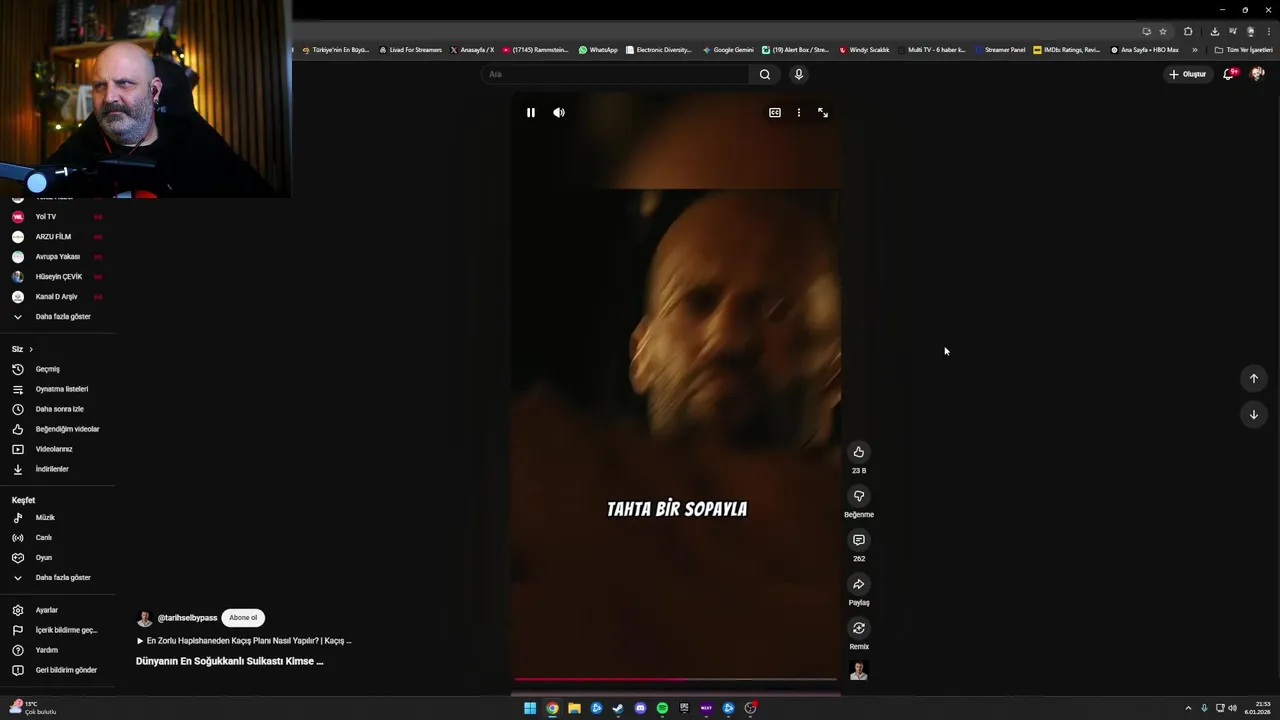Viewport: 1280px width, 720px height.
Task: Open Spotify from the taskbar
Action: (662, 708)
